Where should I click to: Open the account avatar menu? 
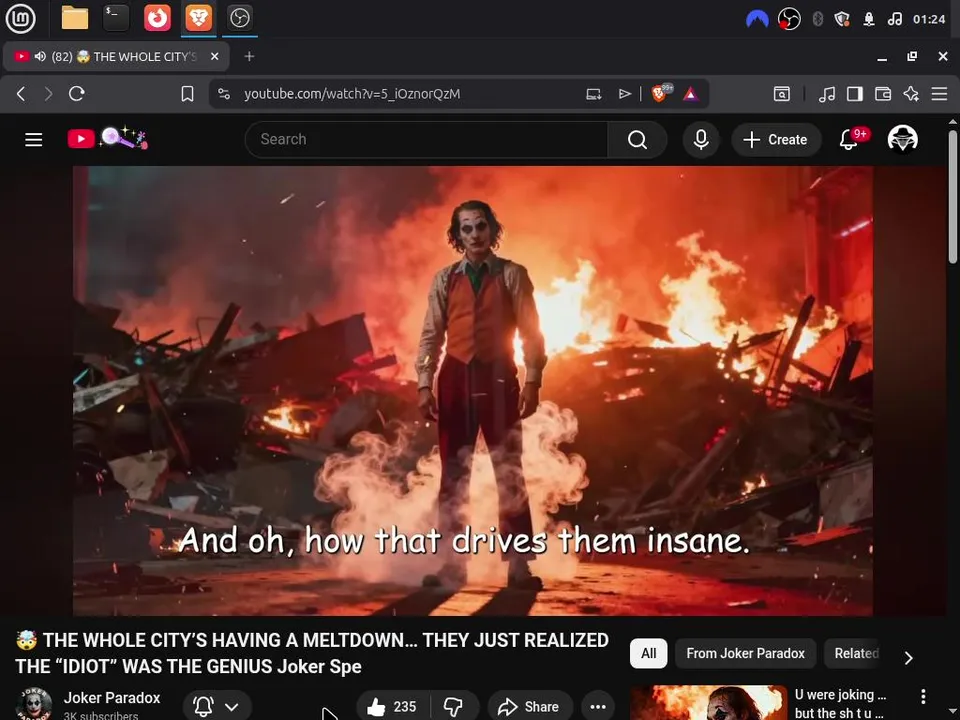[x=902, y=139]
